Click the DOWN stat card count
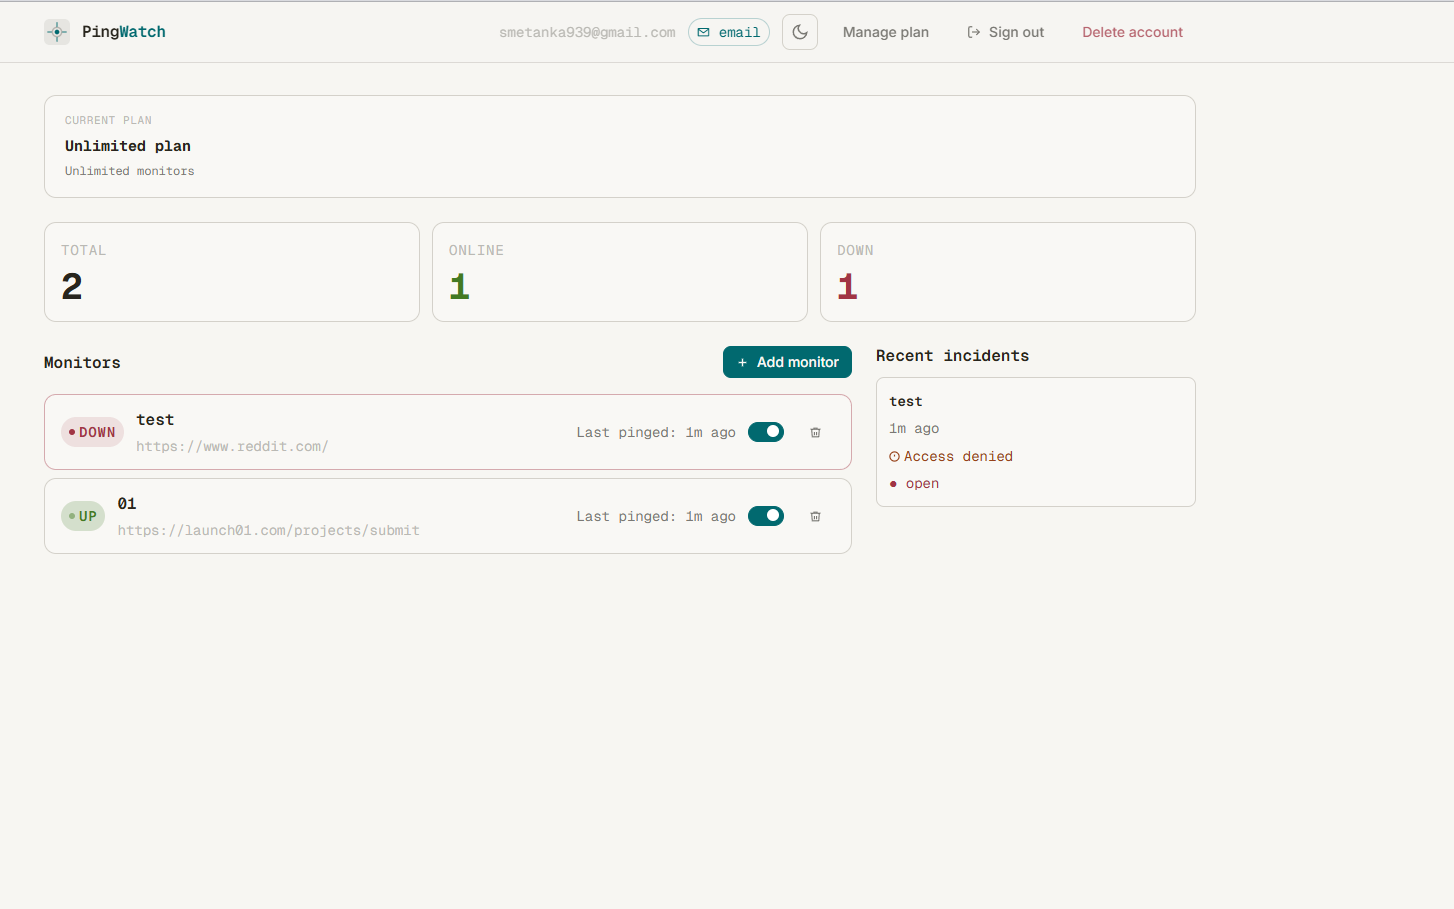The height and width of the screenshot is (909, 1454). (x=848, y=287)
